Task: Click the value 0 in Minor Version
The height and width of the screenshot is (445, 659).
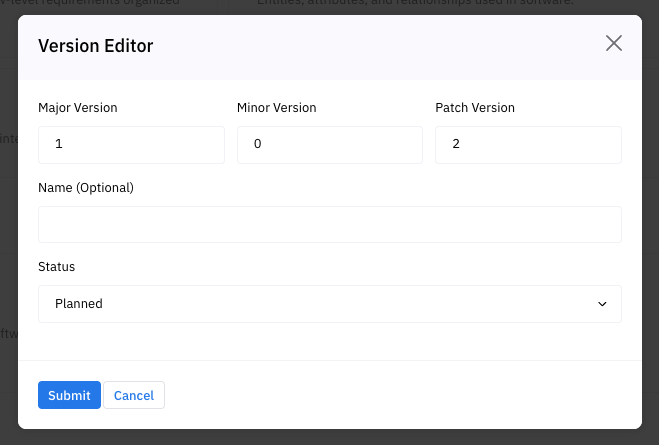Action: (258, 144)
